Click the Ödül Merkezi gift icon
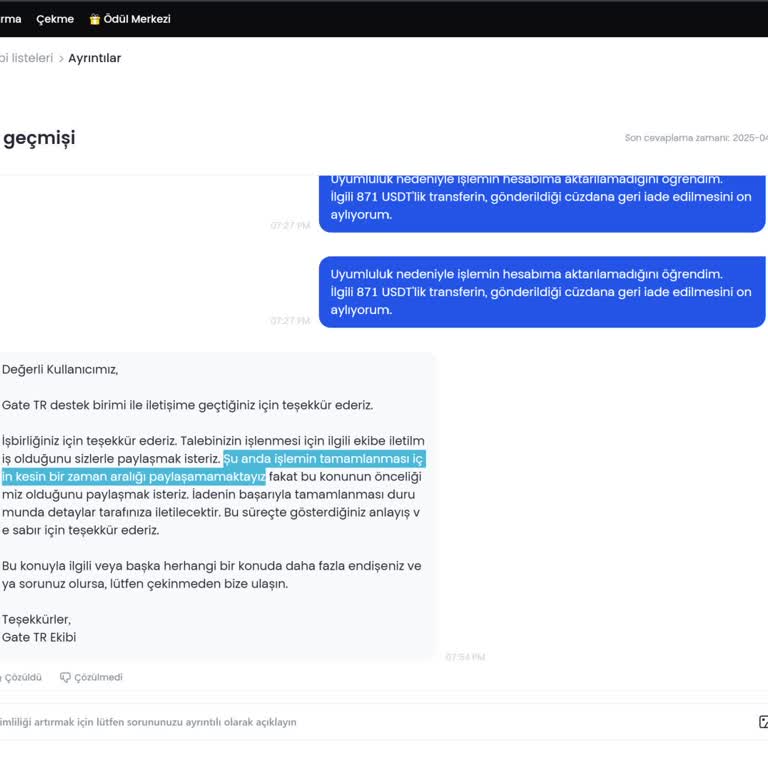768x768 pixels. [x=95, y=19]
